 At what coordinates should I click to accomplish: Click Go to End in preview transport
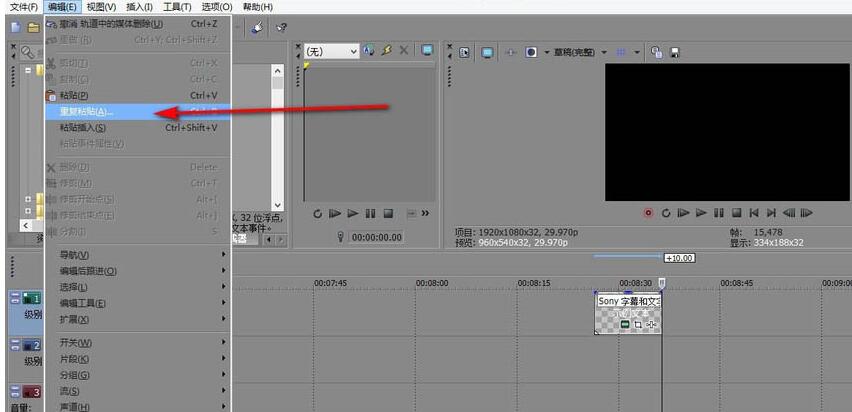coord(771,212)
